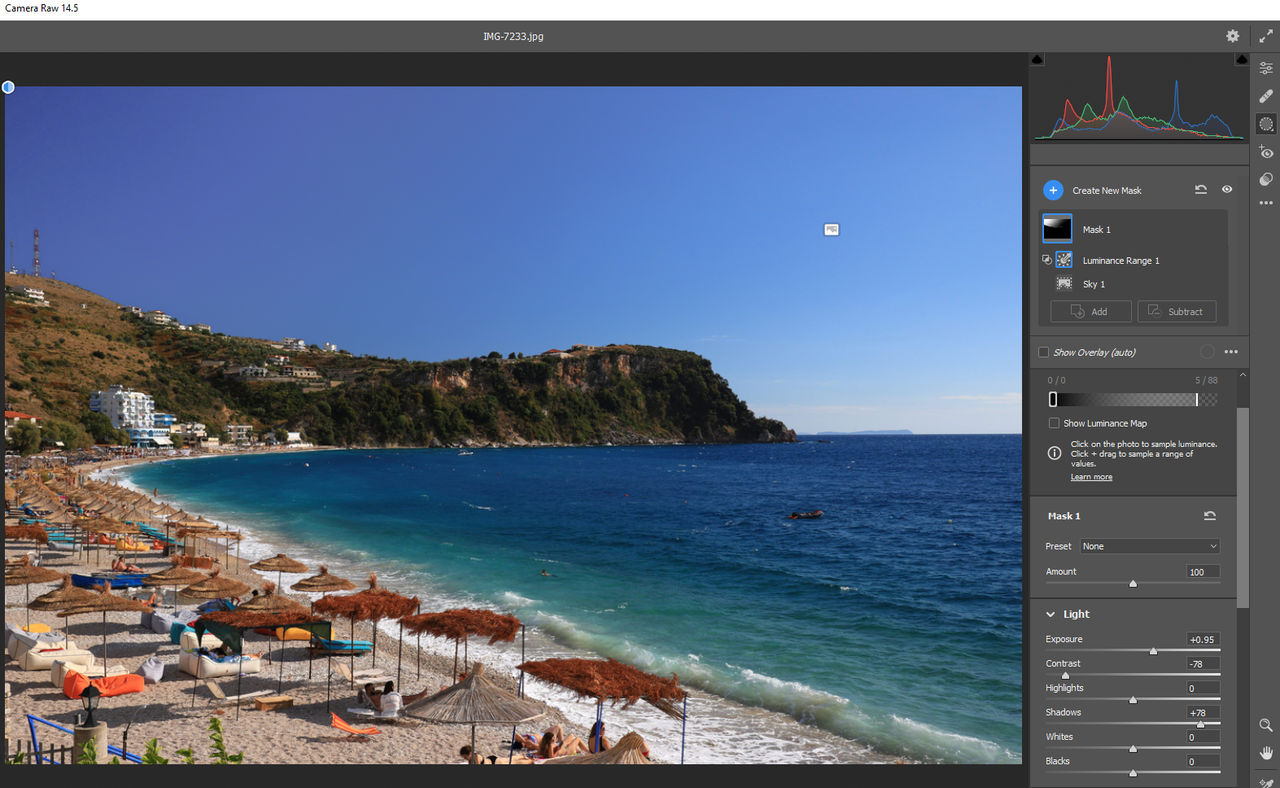
Task: Toggle full screen mode arrows icon
Action: point(1265,36)
